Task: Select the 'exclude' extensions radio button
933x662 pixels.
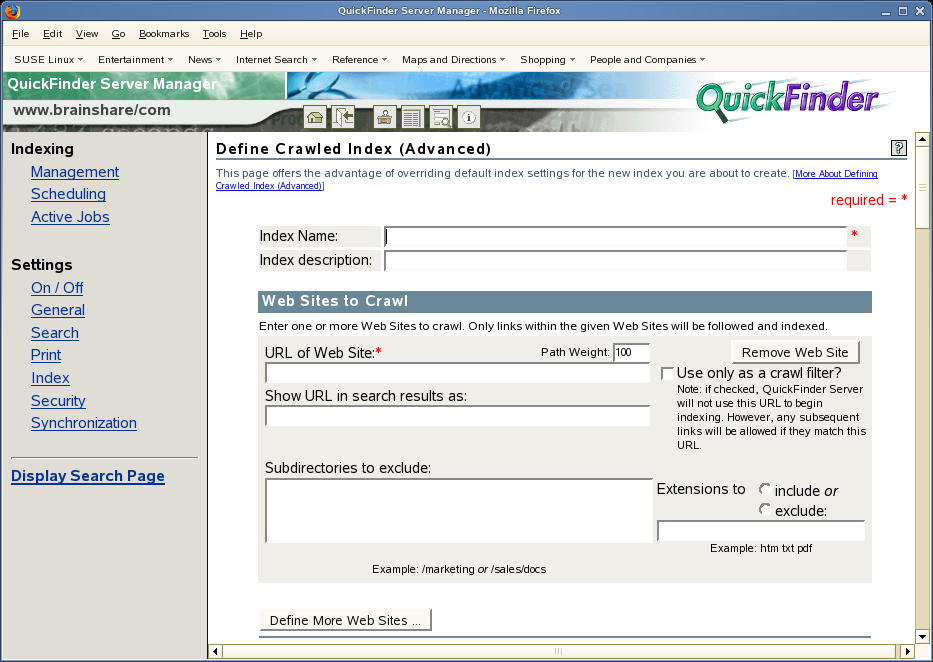Action: (x=765, y=509)
